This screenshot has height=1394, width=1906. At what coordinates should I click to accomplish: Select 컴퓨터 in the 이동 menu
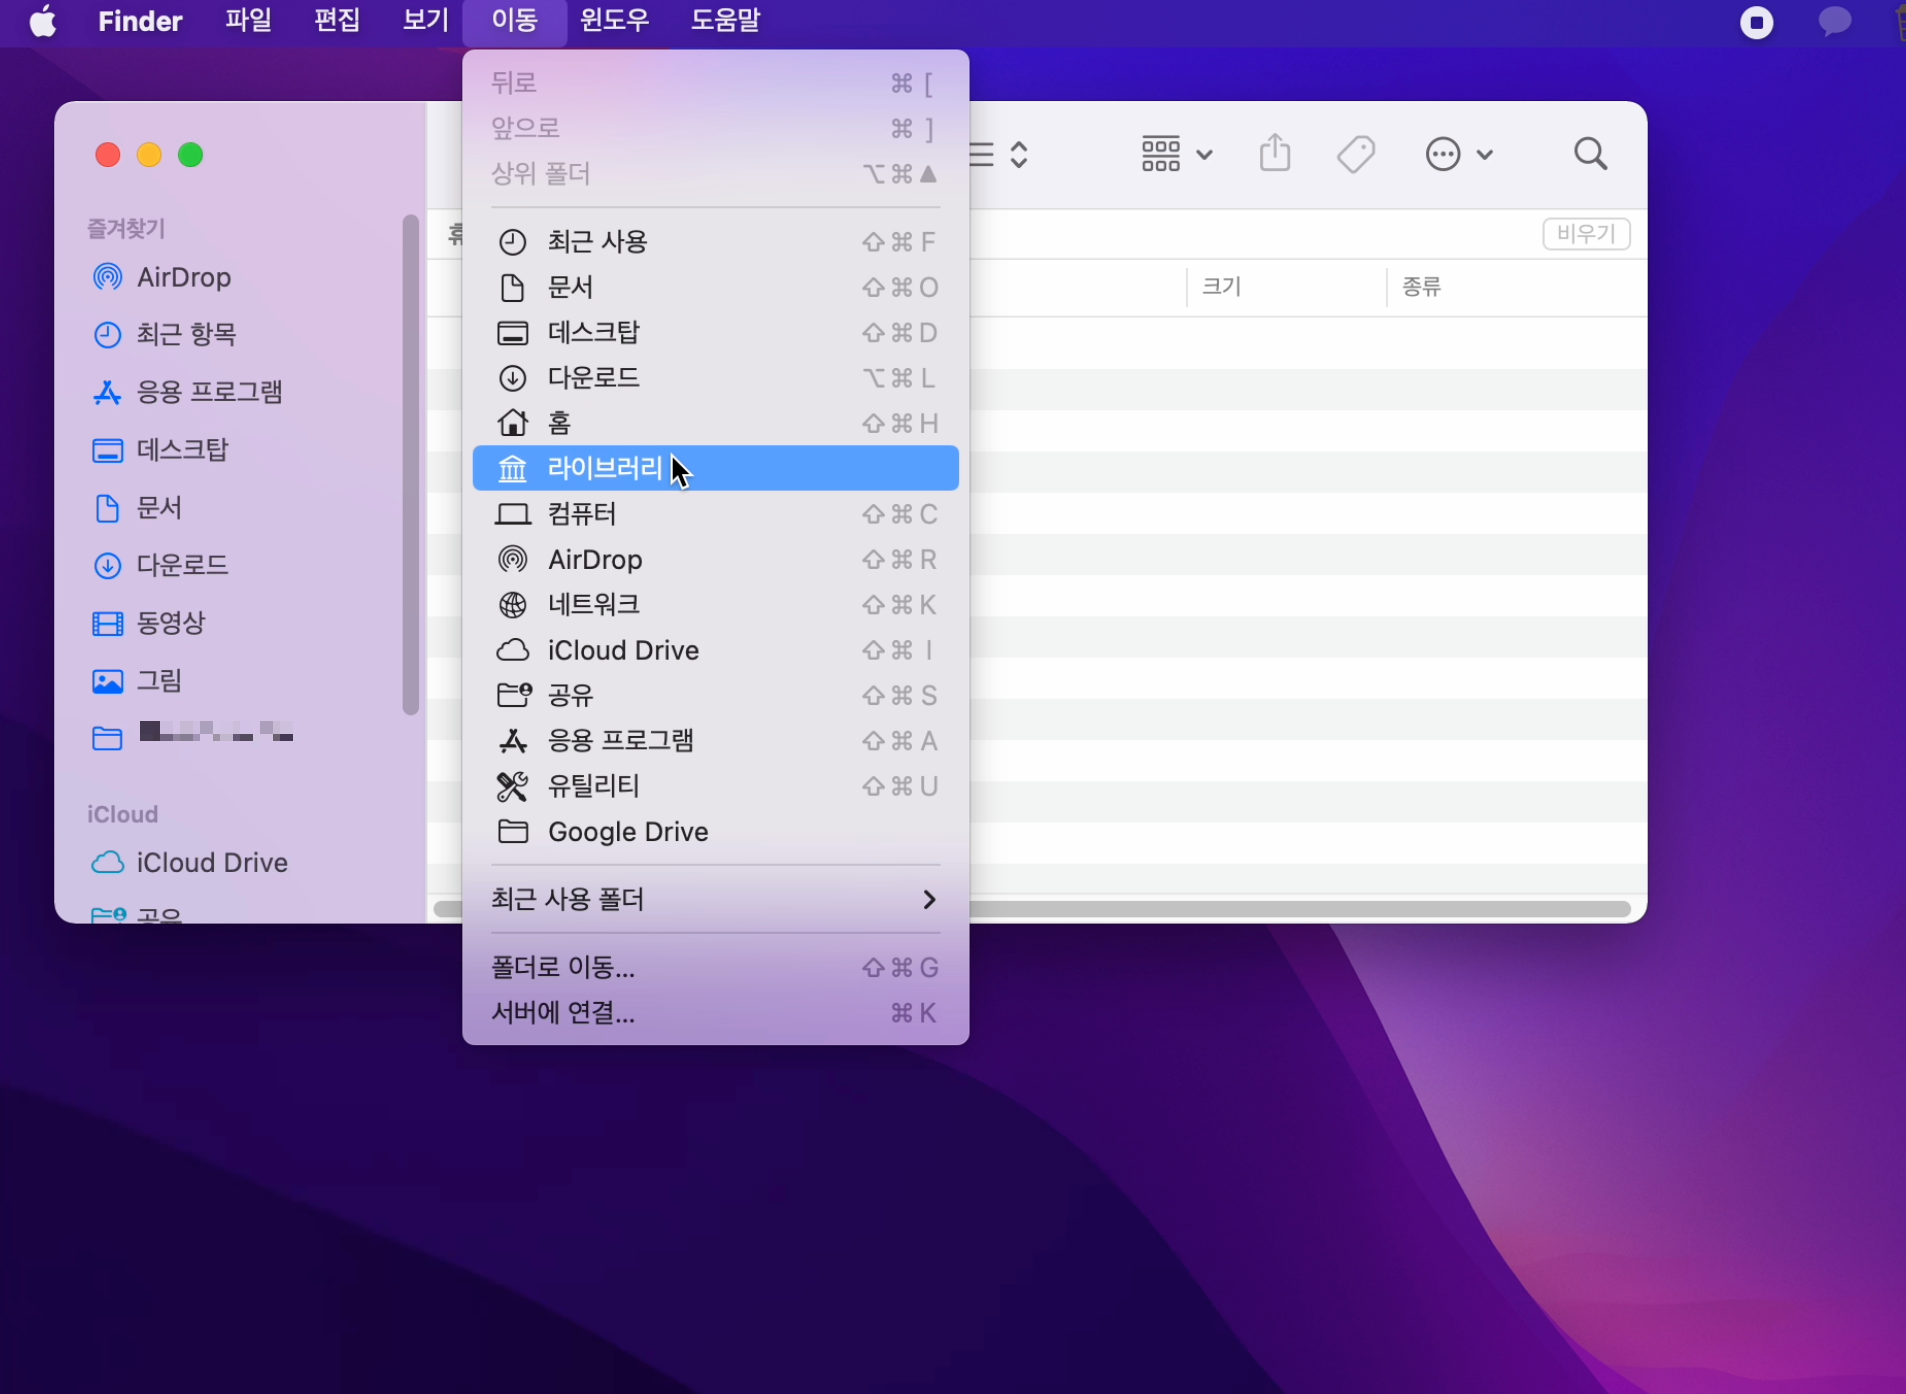[x=715, y=514]
